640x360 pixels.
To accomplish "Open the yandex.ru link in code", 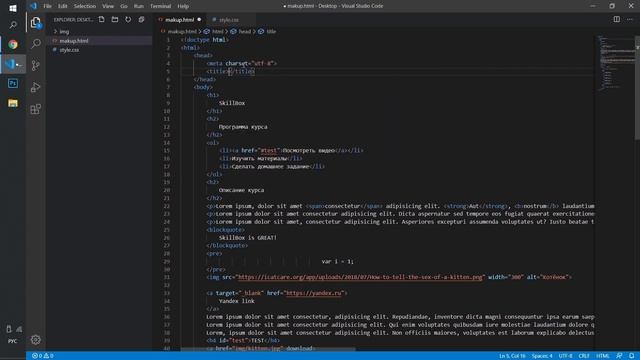I will point(313,293).
